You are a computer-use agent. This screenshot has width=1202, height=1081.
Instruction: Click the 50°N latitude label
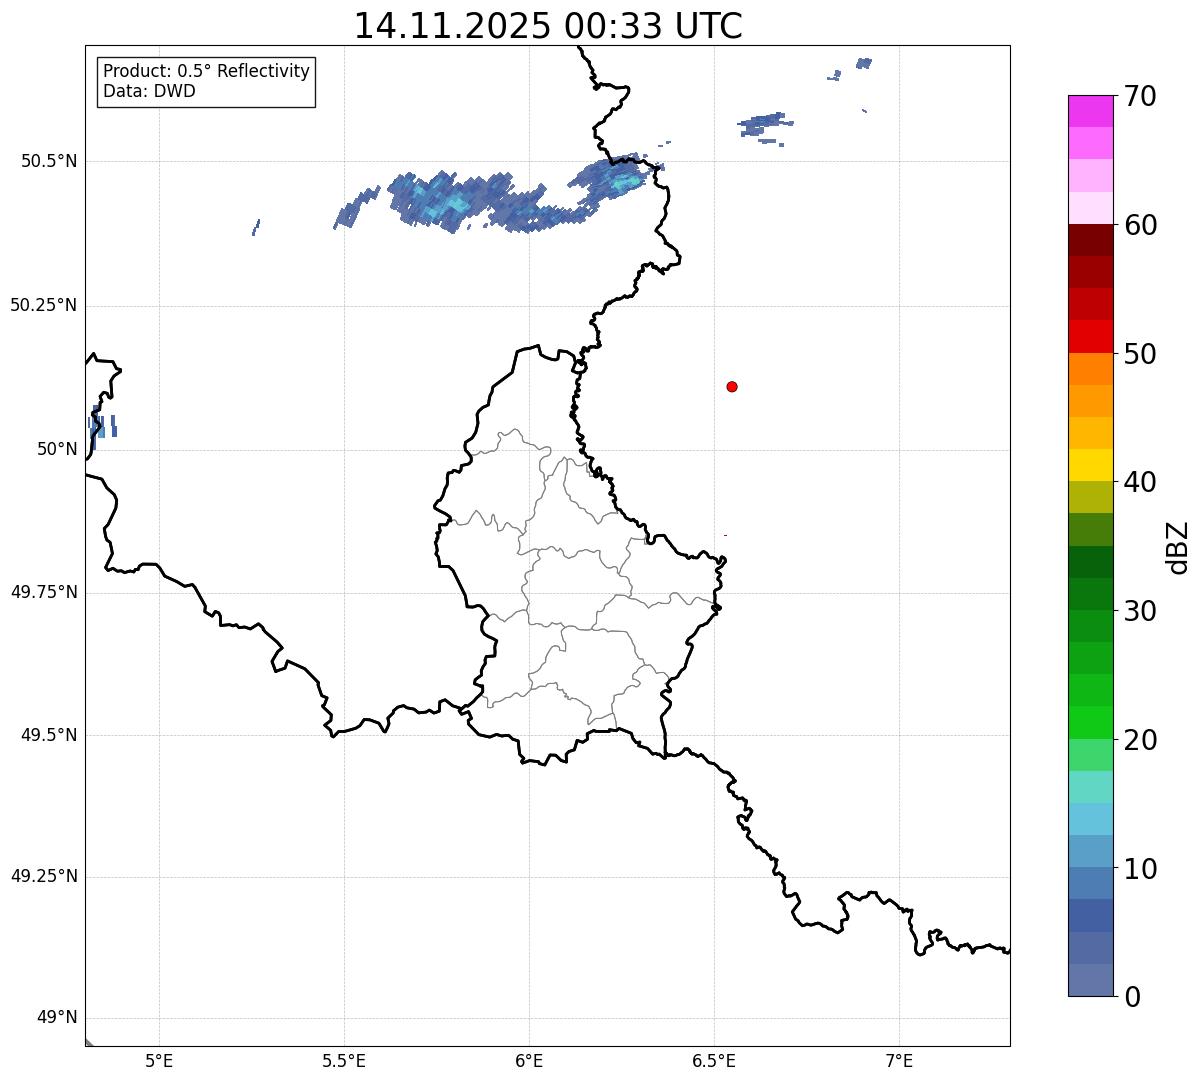point(56,449)
